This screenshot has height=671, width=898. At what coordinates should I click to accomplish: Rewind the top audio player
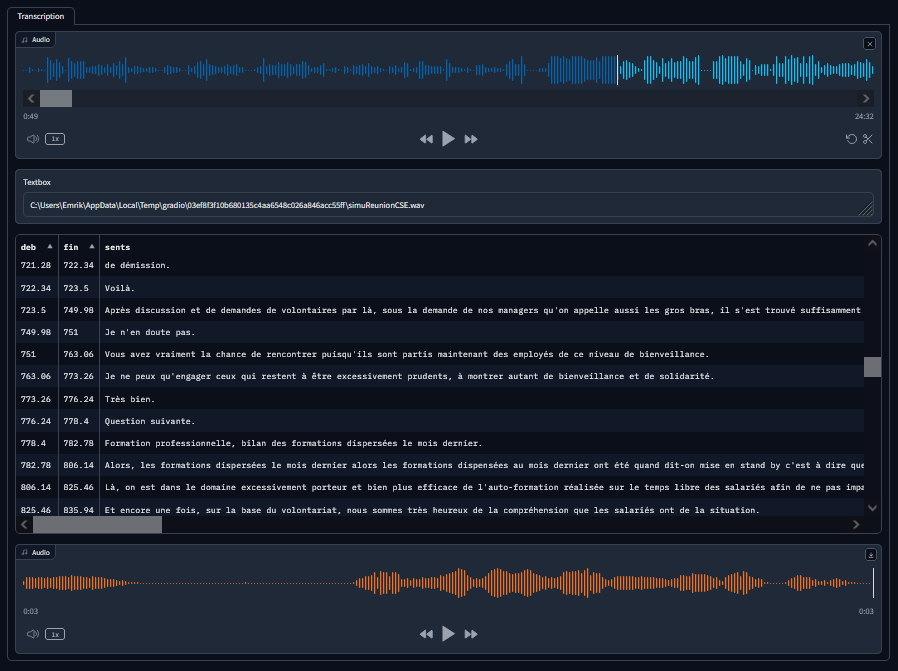(x=426, y=138)
